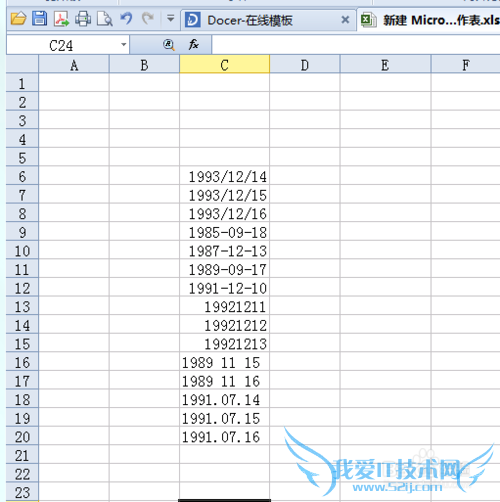Select column E header
Viewport: 500px width, 502px height.
tap(385, 64)
